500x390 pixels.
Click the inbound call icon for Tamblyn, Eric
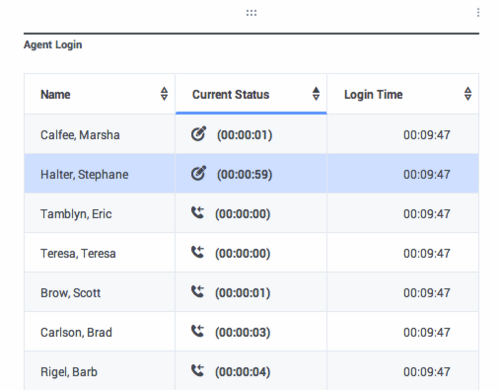(197, 212)
